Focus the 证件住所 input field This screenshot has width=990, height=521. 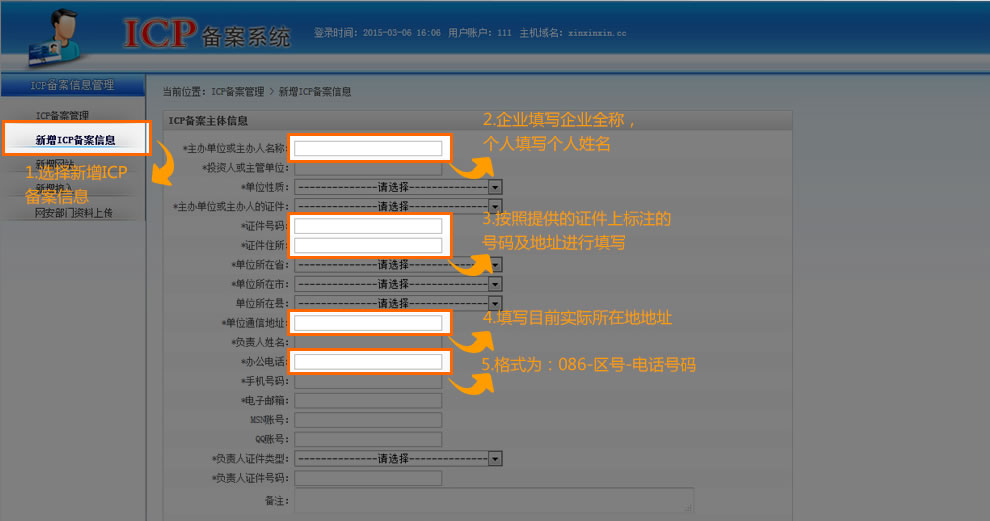point(368,245)
